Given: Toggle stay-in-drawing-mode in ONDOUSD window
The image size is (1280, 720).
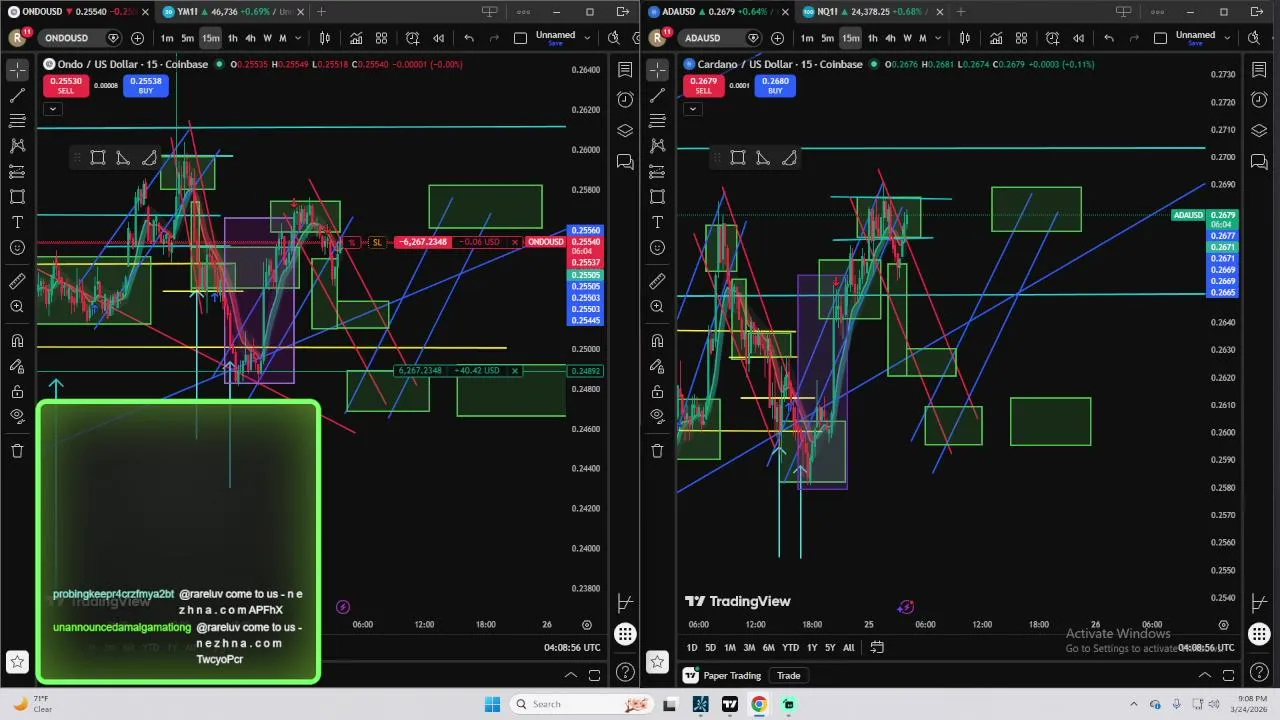Looking at the screenshot, I should pos(17,366).
